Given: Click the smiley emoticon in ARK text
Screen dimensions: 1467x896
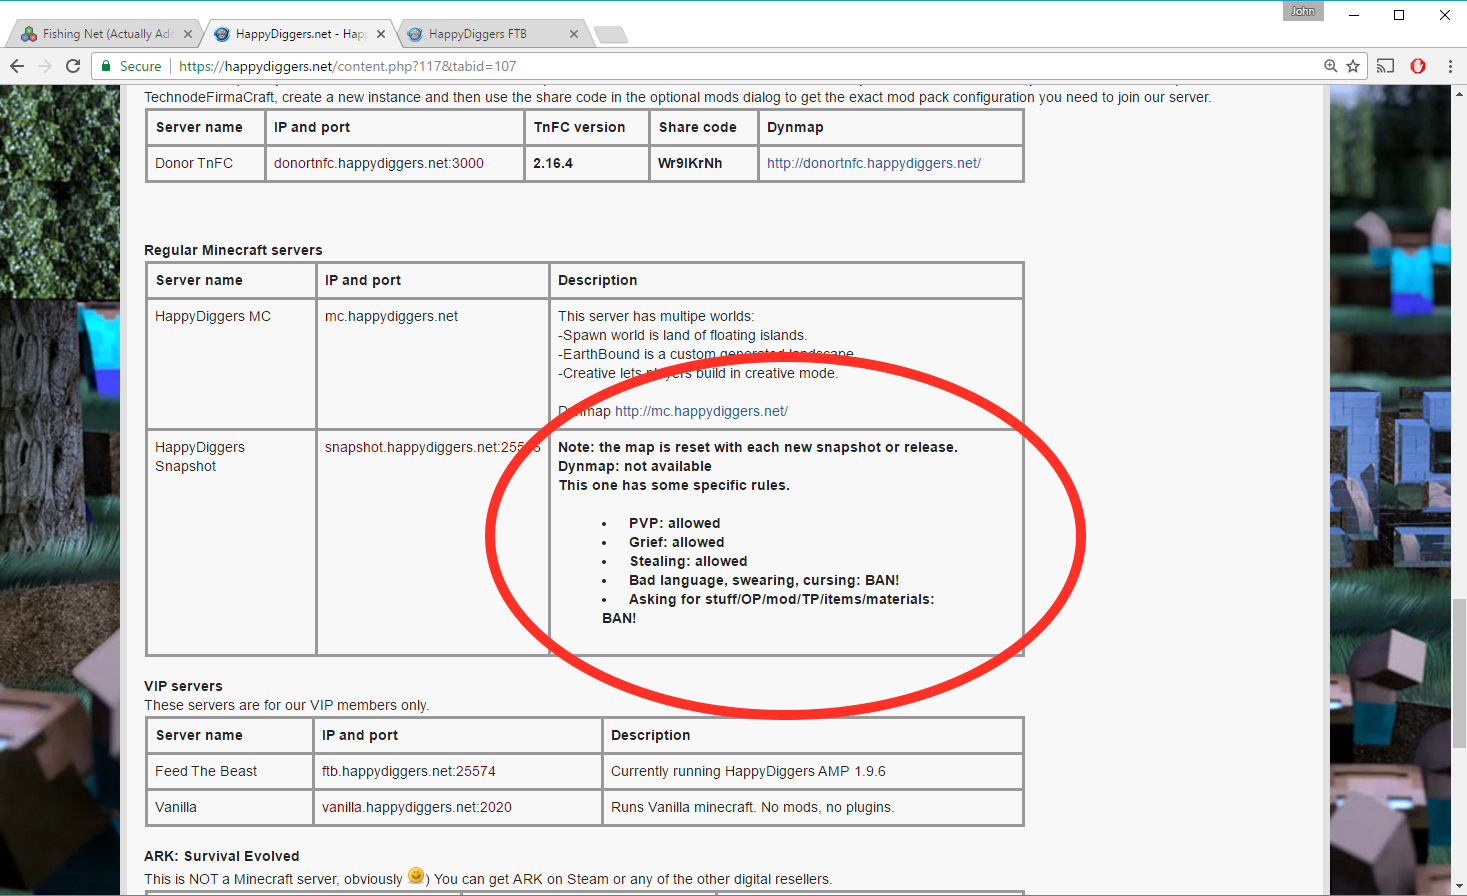Looking at the screenshot, I should coord(416,876).
